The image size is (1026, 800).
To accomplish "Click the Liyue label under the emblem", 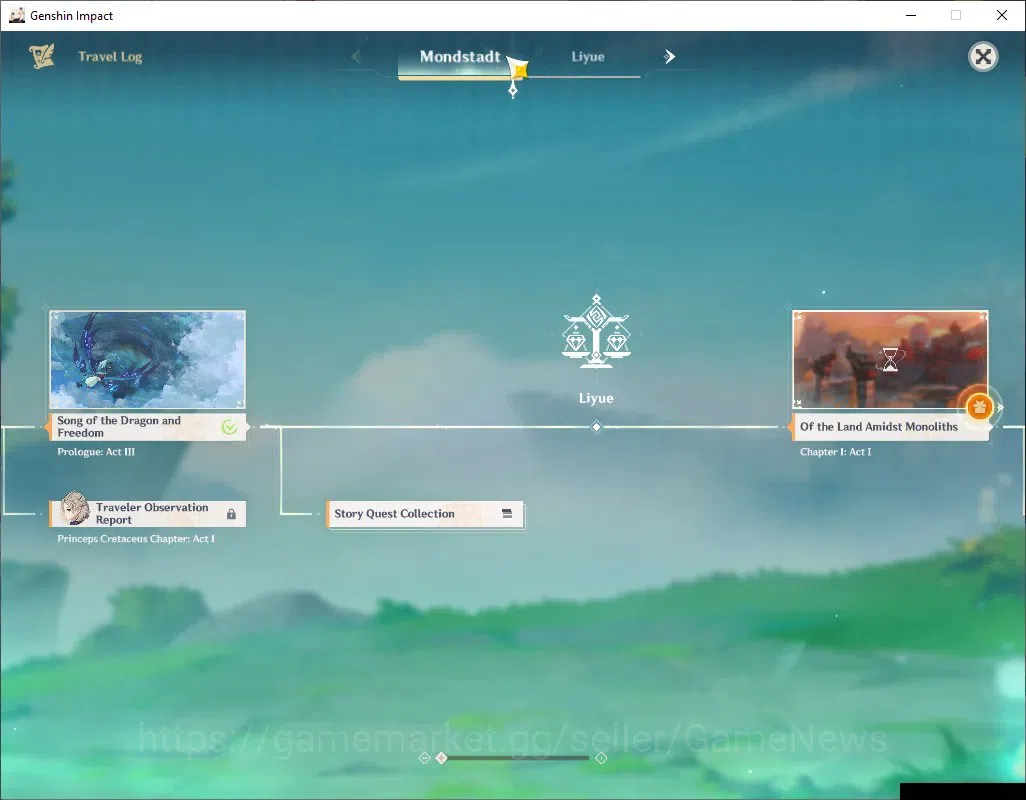I will click(596, 398).
